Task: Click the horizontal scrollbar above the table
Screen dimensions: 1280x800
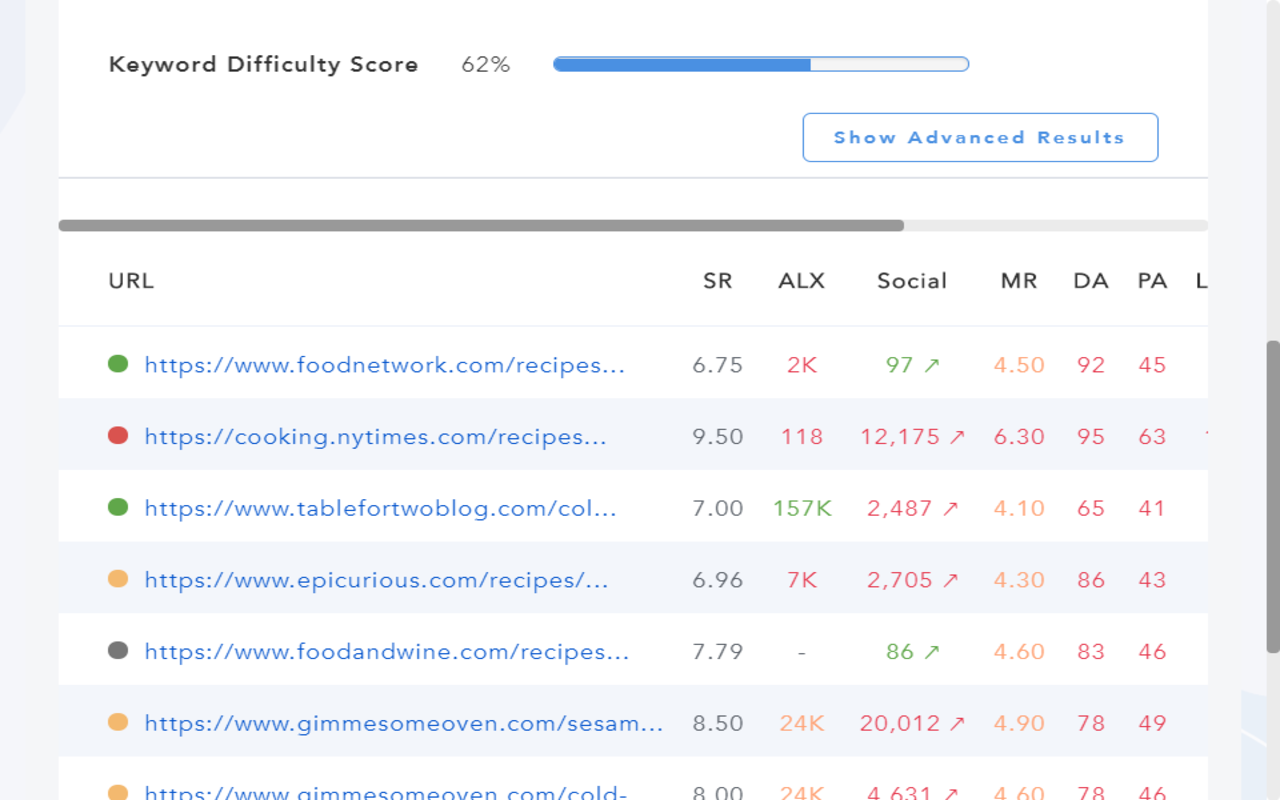Action: pyautogui.click(x=480, y=225)
